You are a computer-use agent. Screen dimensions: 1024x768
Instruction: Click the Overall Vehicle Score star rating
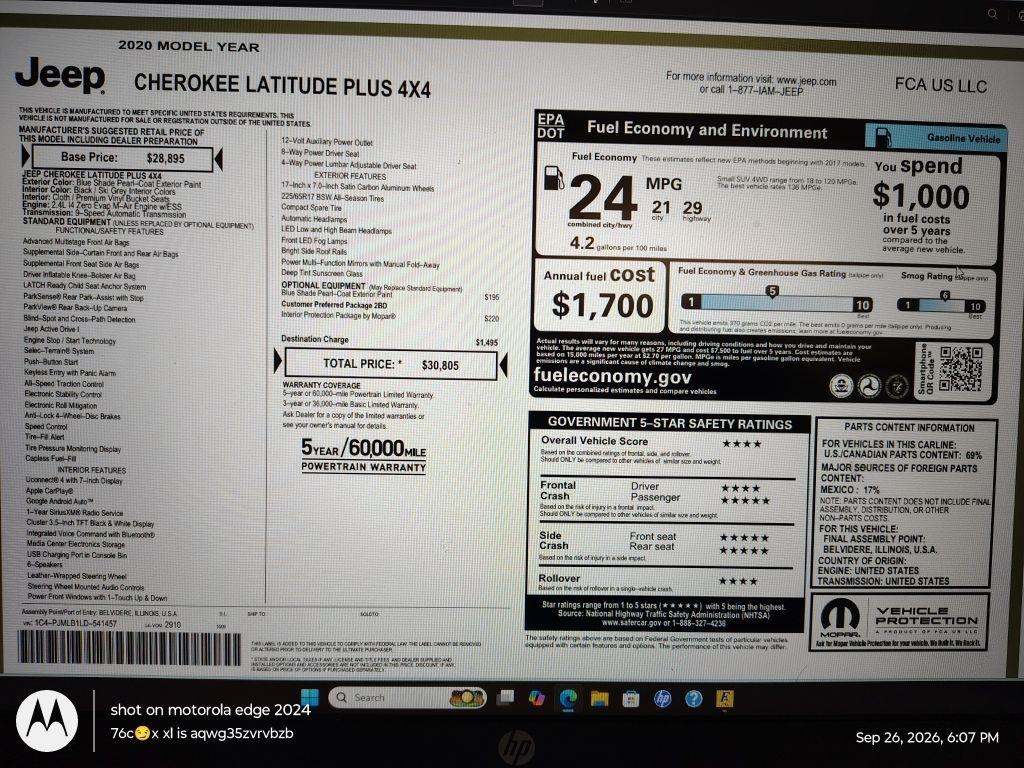(x=741, y=444)
